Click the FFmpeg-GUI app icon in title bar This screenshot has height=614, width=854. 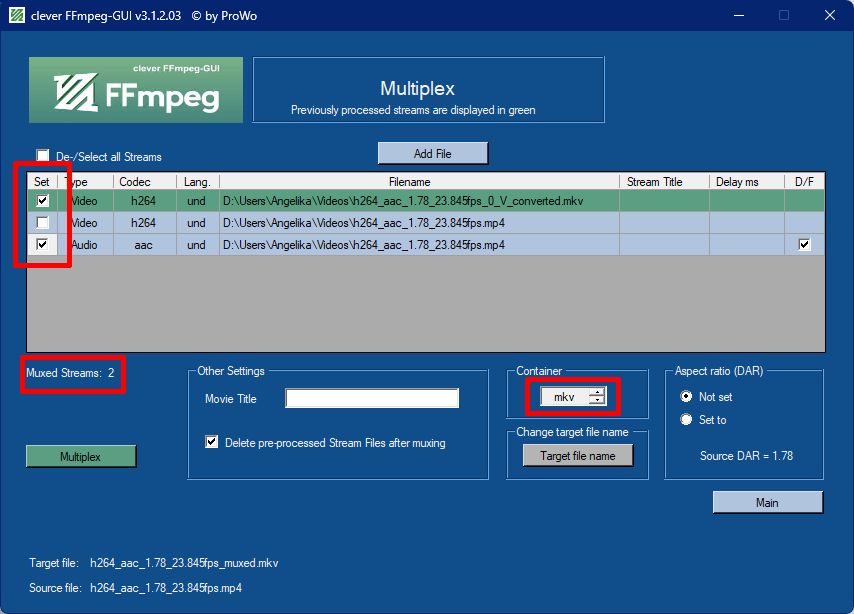(x=17, y=15)
